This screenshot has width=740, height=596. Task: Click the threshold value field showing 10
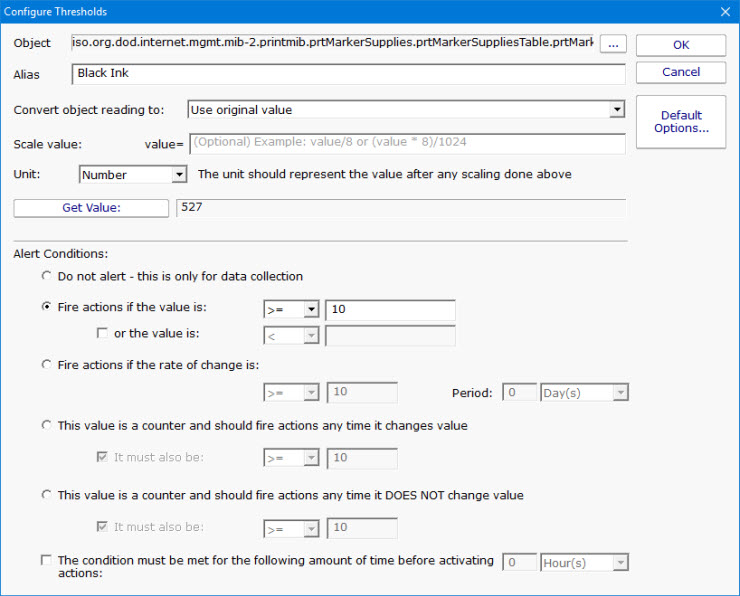point(390,310)
